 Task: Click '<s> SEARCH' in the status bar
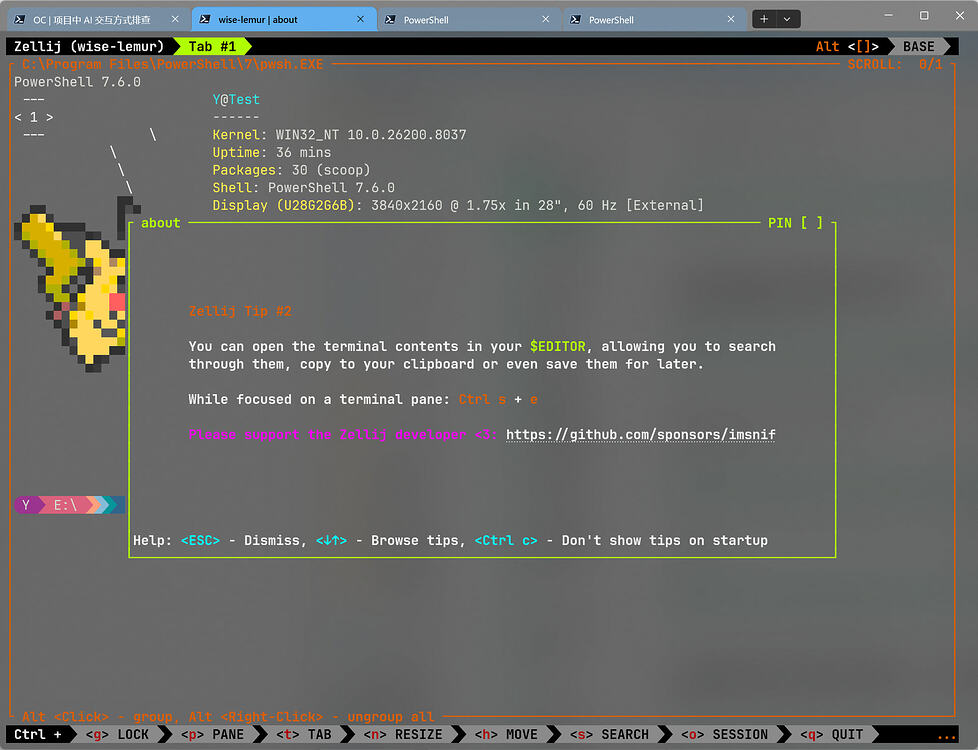(x=609, y=734)
